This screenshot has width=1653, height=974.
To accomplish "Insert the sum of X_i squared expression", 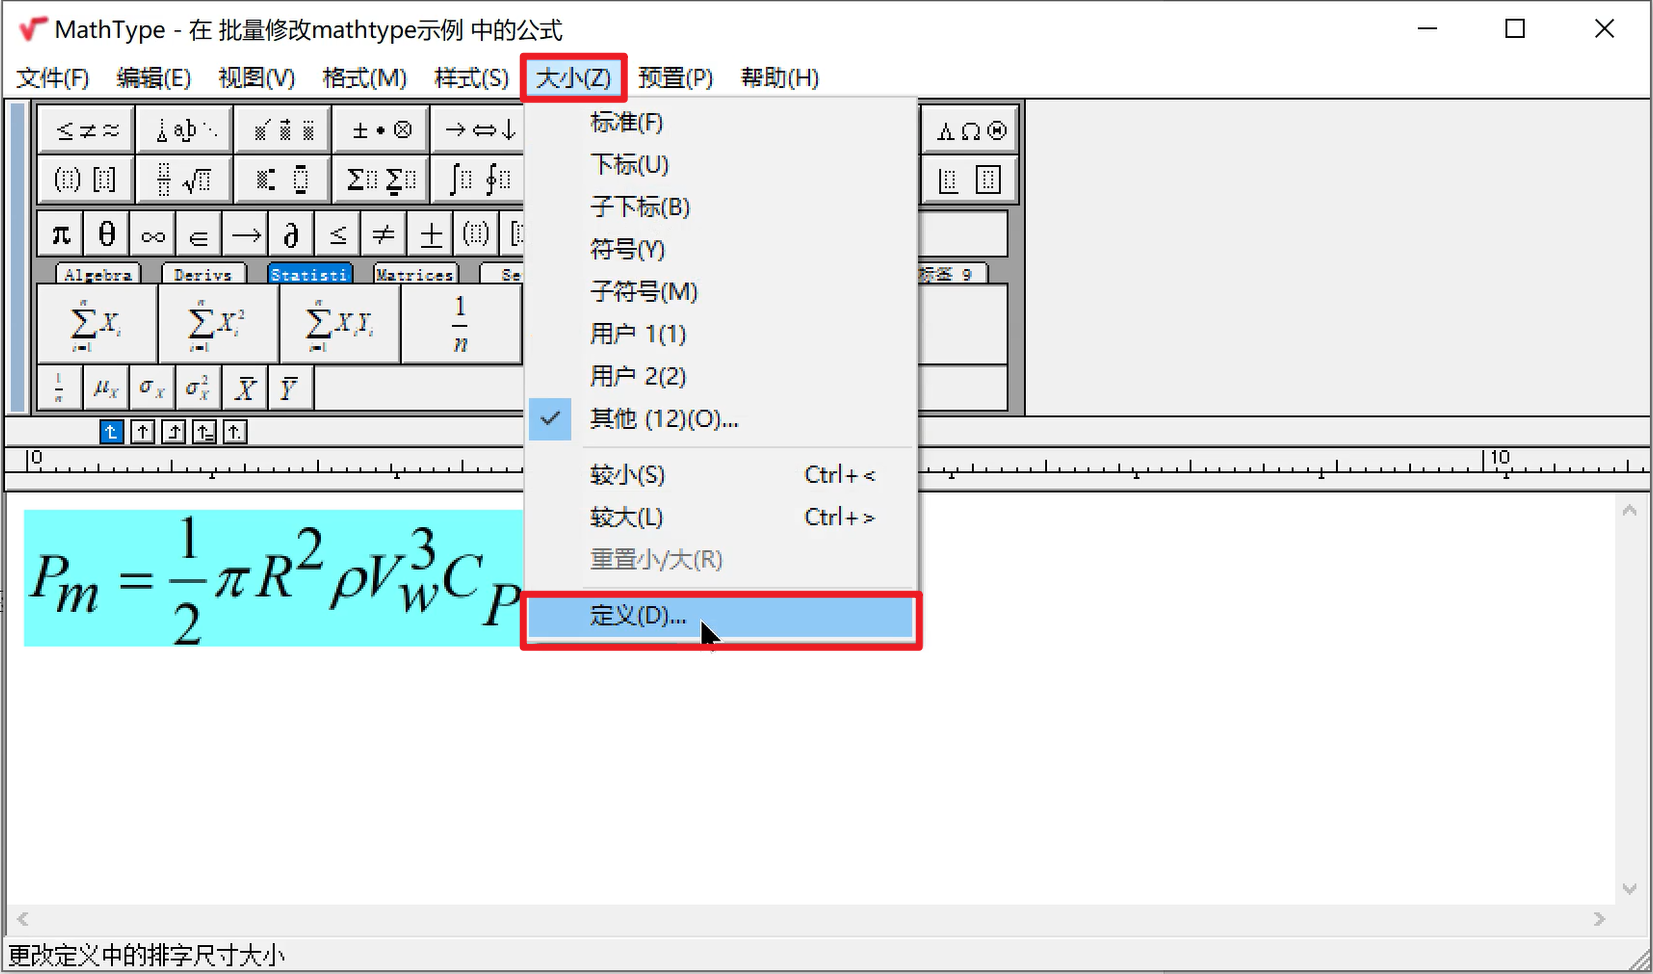I will pos(218,324).
